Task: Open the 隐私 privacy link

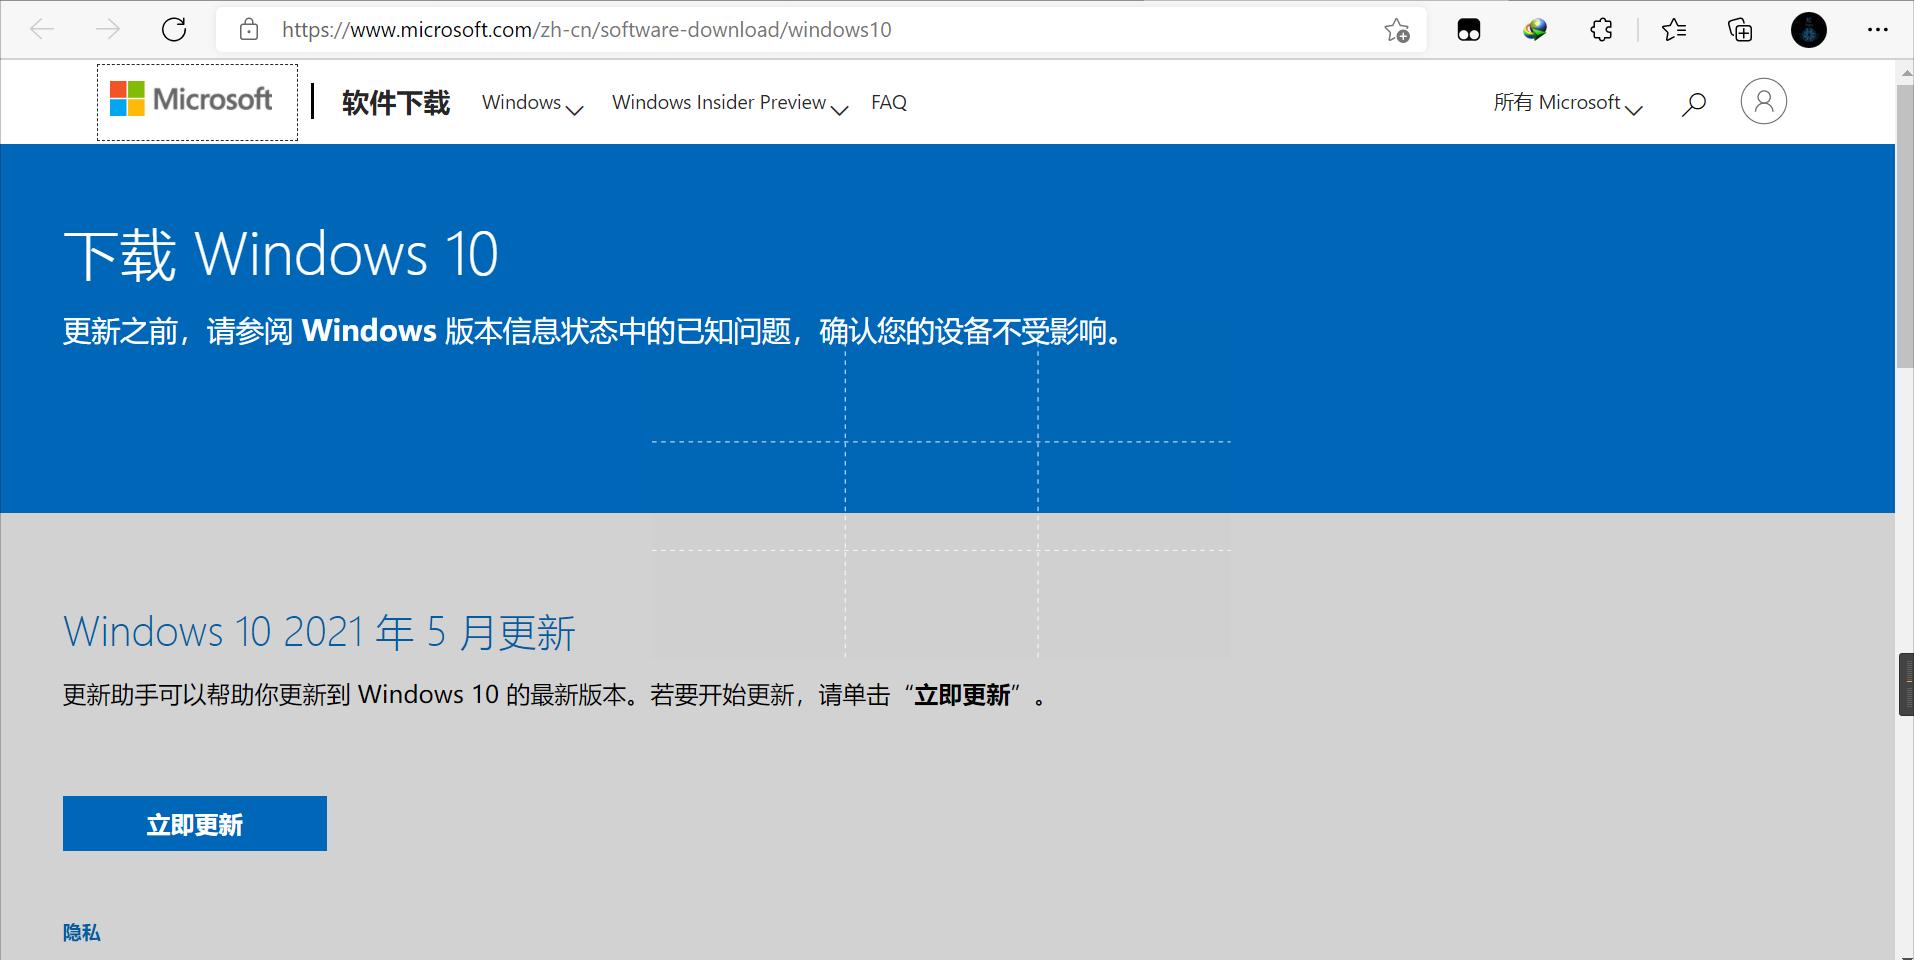Action: pos(82,932)
